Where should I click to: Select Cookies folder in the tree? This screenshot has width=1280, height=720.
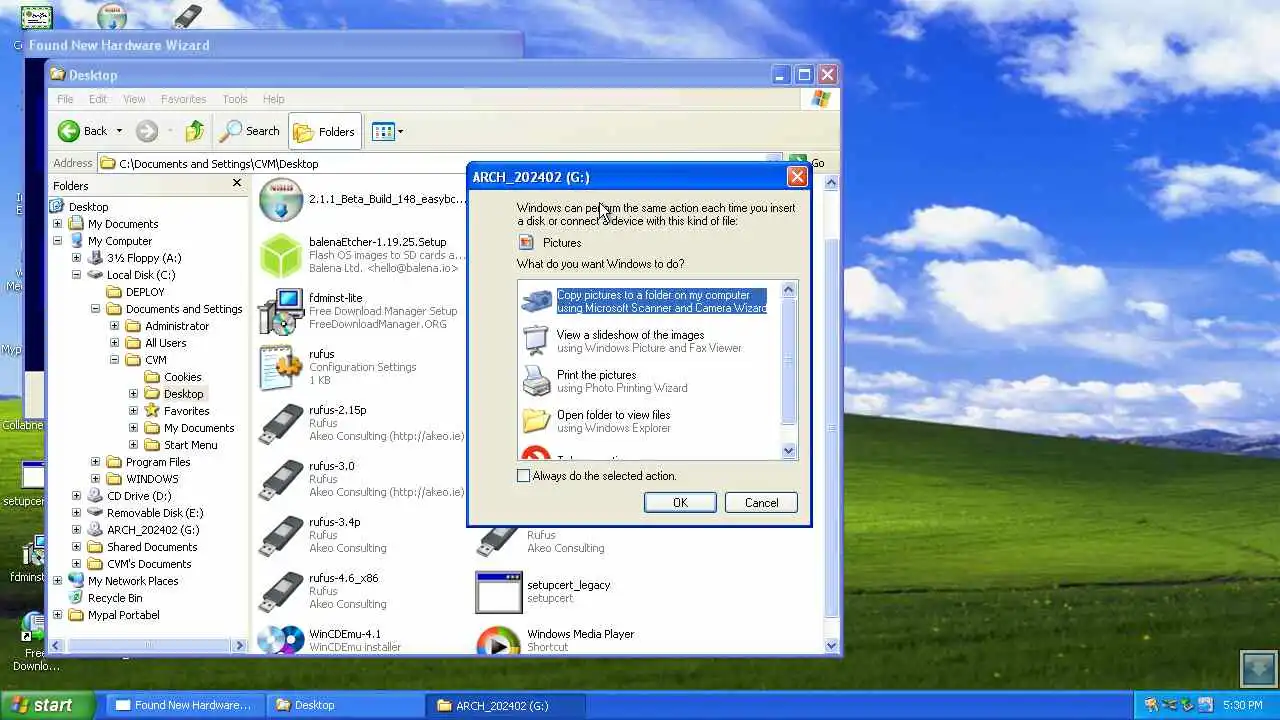tap(182, 377)
